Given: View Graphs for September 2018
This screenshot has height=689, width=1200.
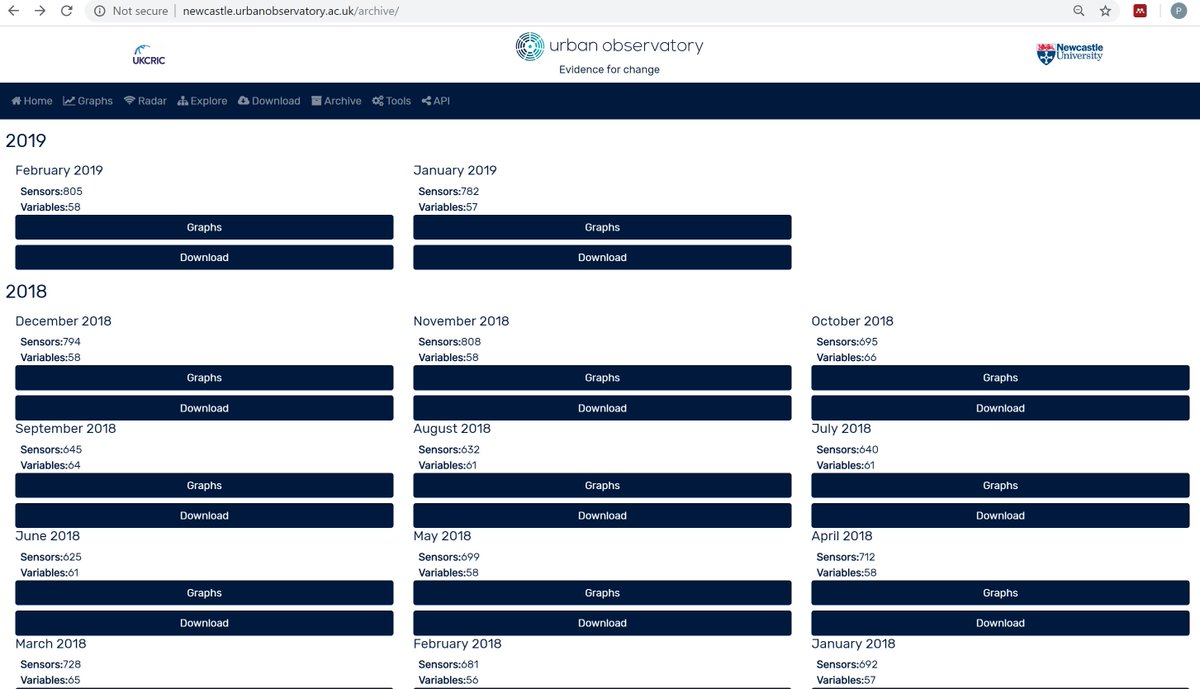Looking at the screenshot, I should click(204, 485).
